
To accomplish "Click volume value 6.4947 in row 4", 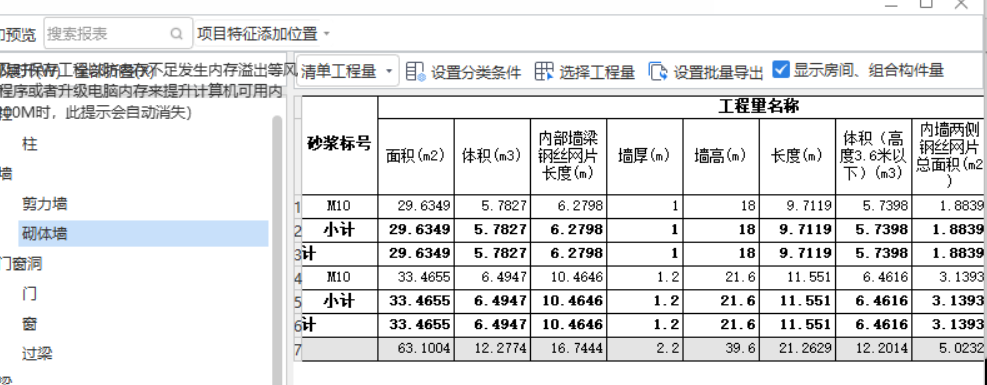I will coord(492,277).
